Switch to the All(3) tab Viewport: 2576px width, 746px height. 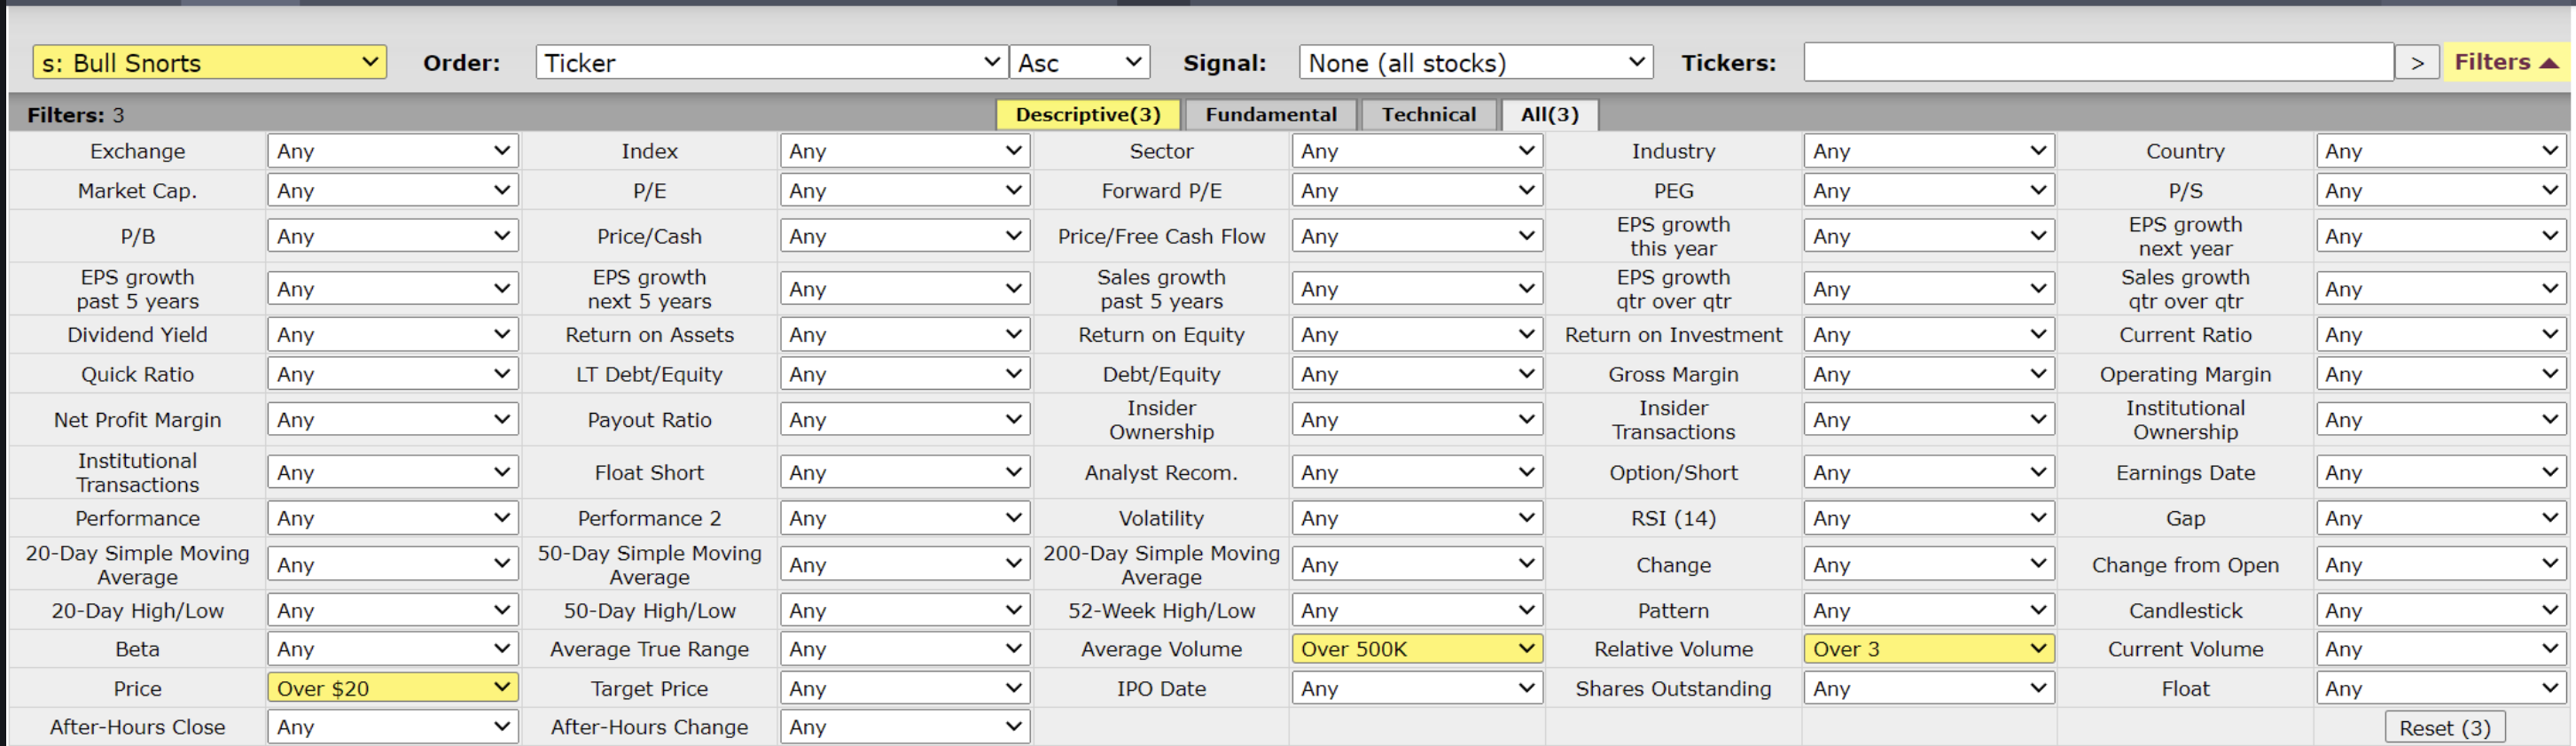(x=1549, y=114)
